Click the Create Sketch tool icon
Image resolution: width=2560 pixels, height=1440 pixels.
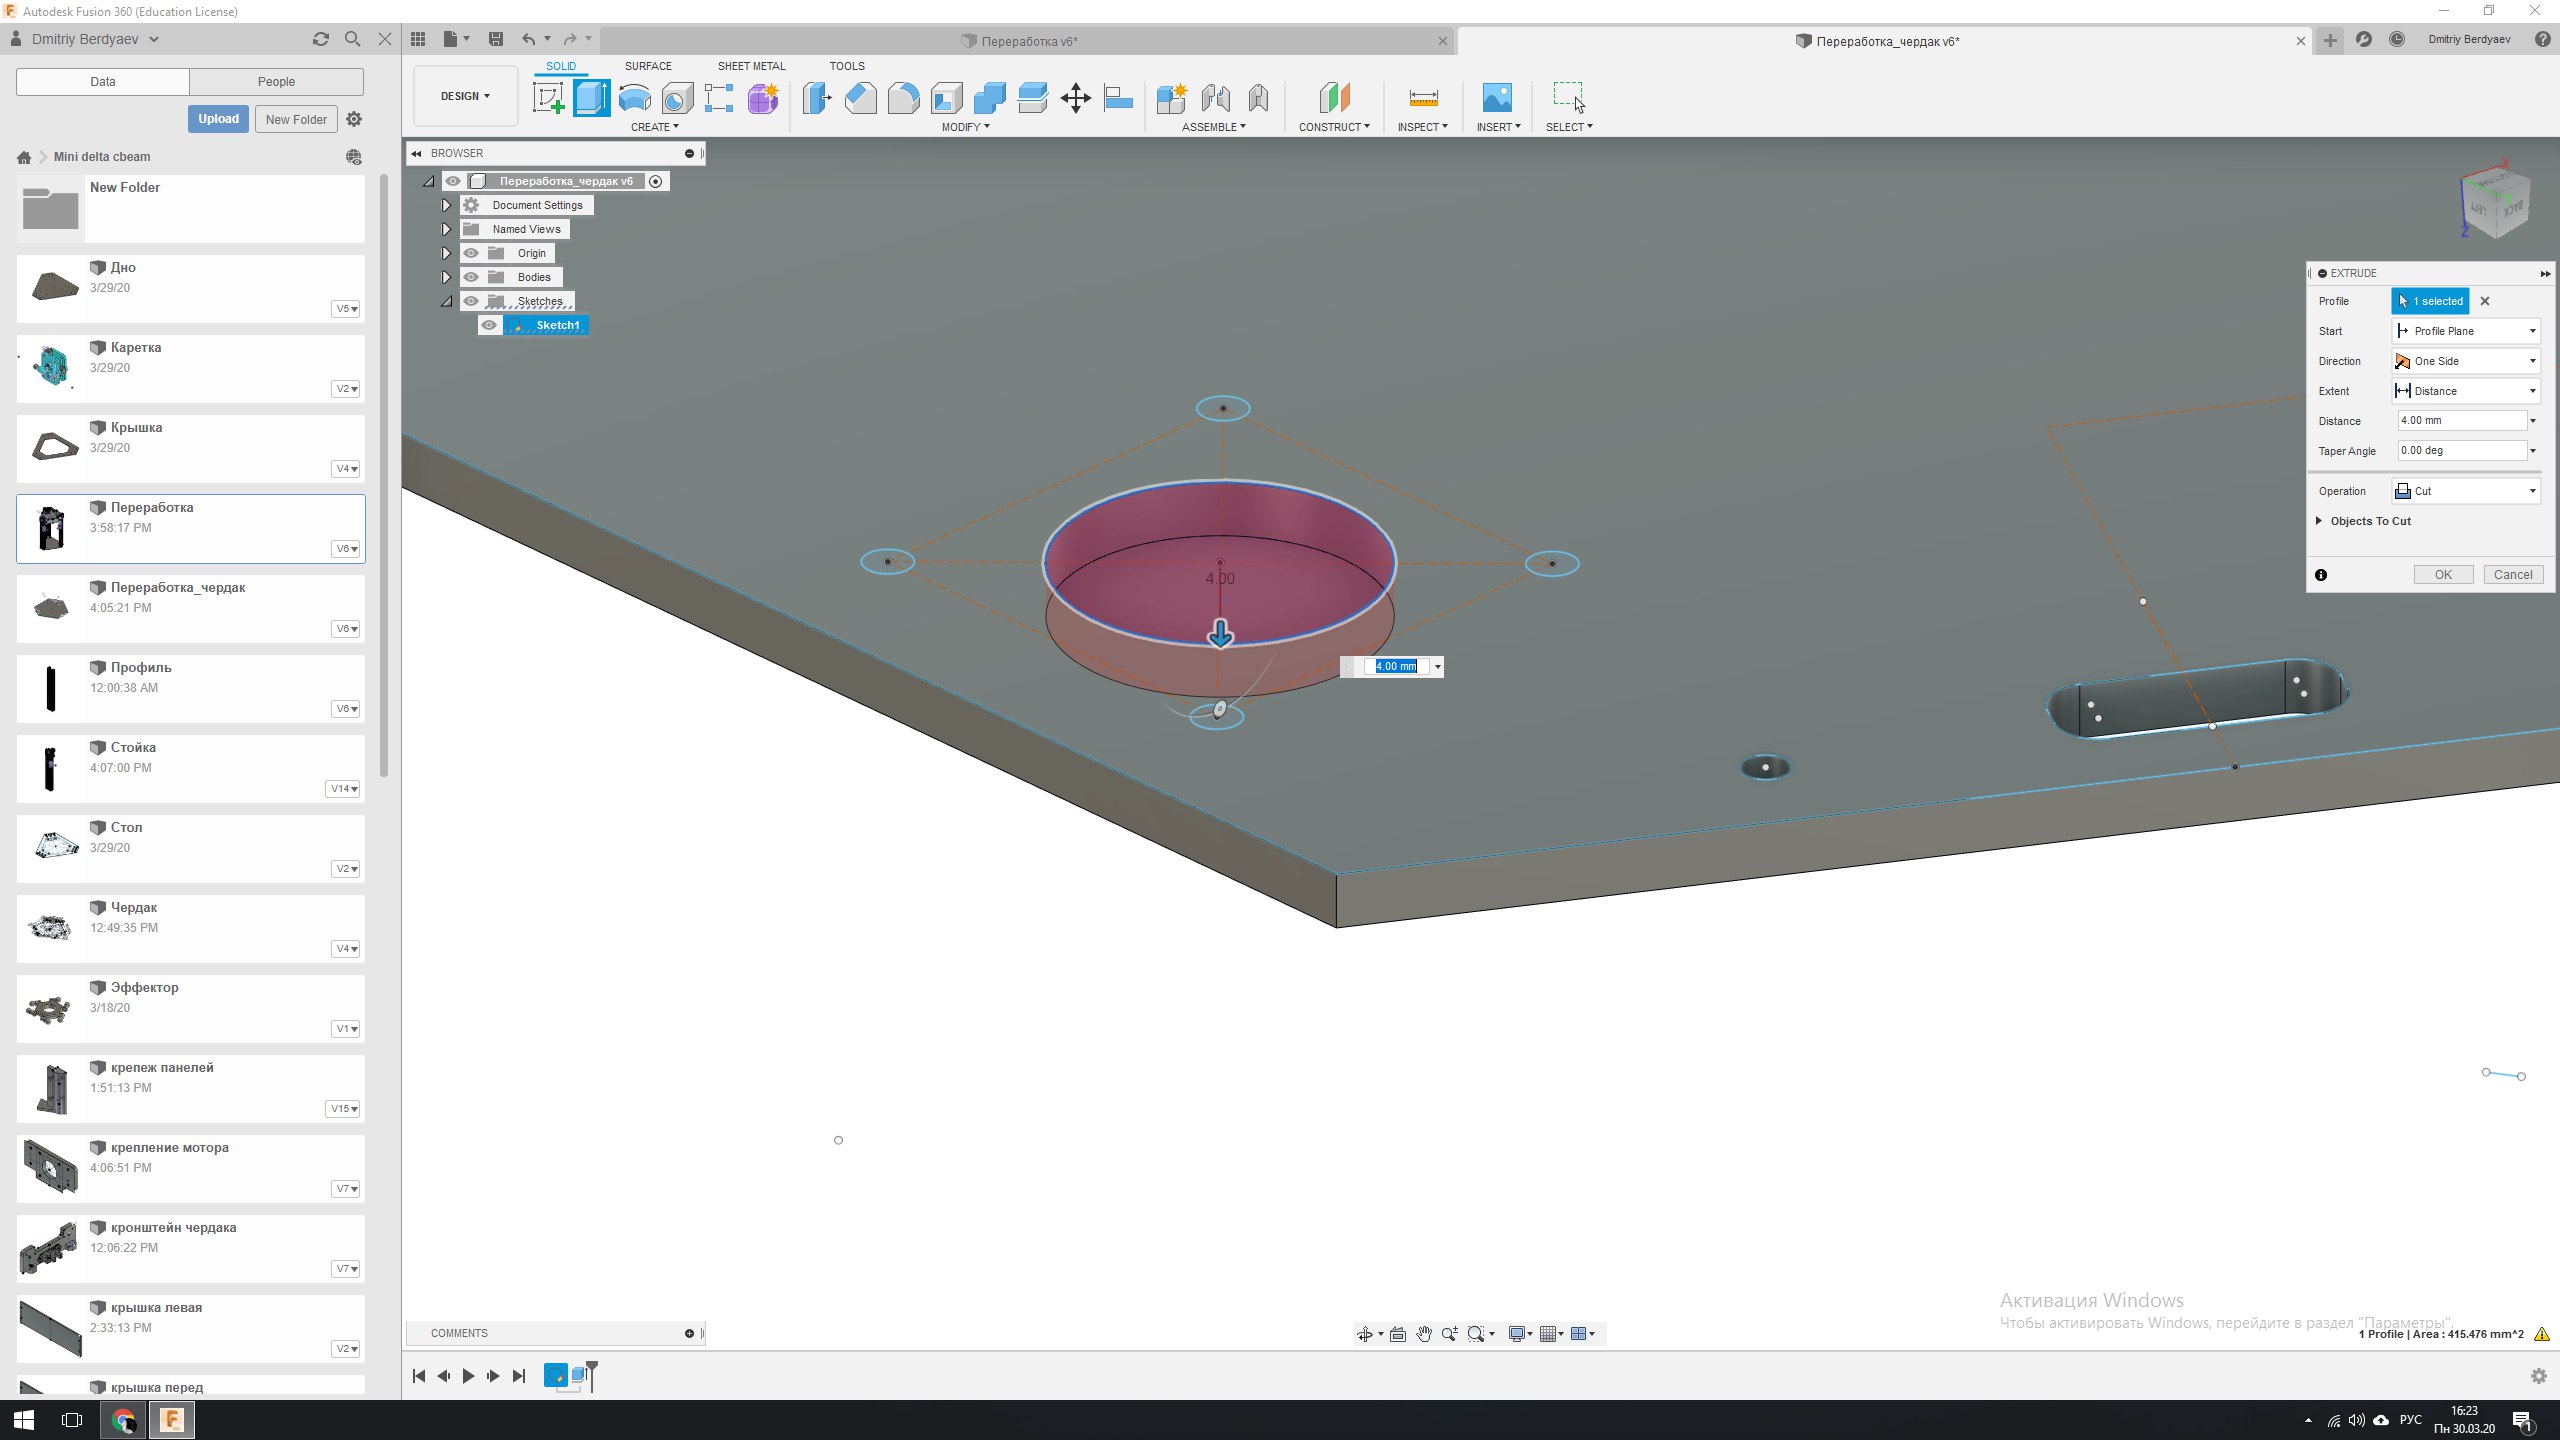(x=548, y=98)
